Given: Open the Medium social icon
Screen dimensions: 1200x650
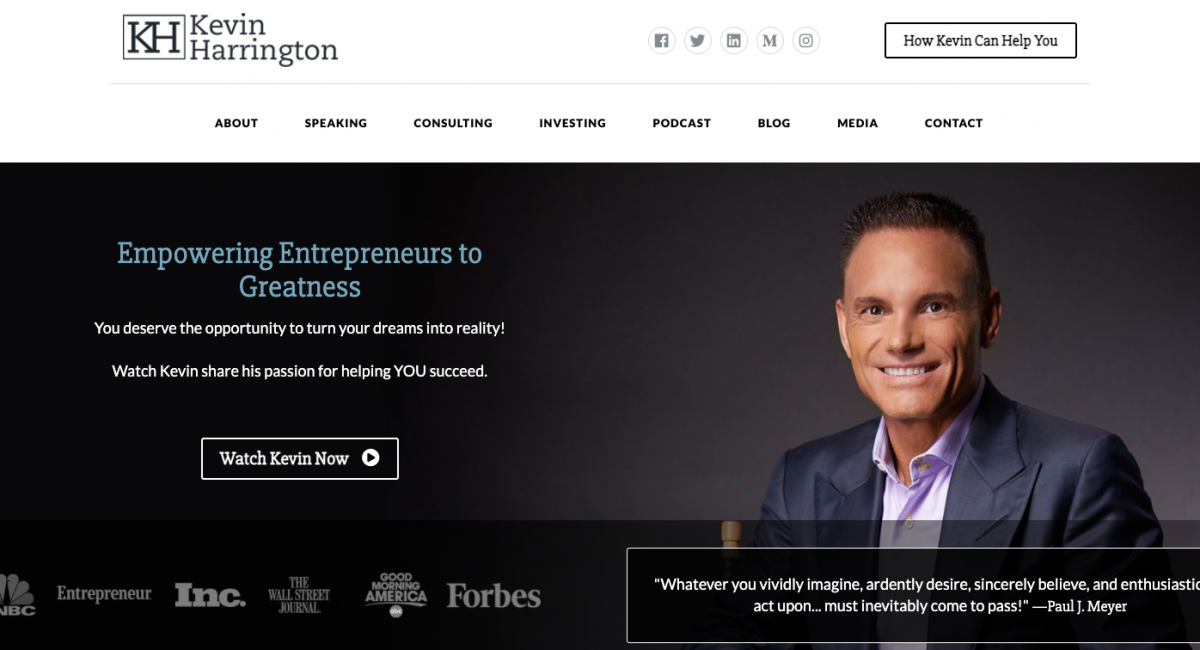Looking at the screenshot, I should (x=770, y=41).
